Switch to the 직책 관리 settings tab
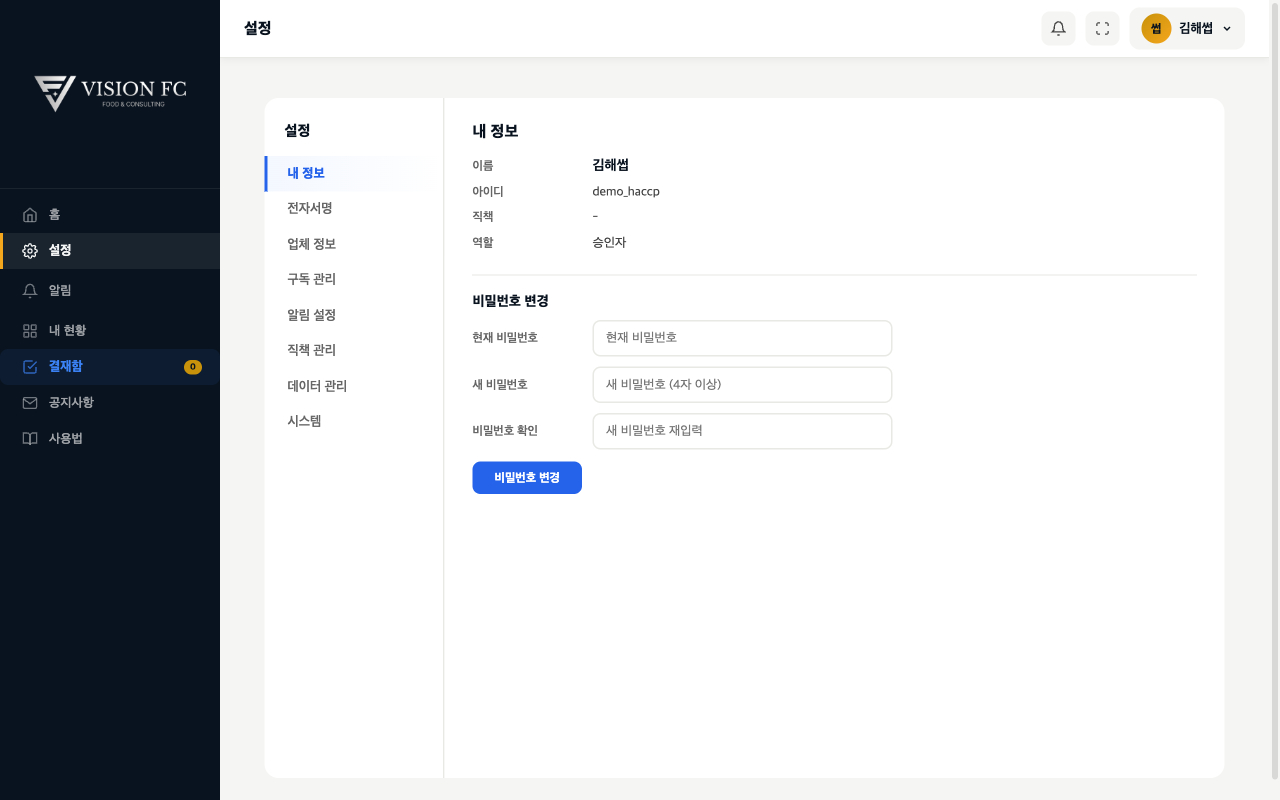 pos(354,350)
